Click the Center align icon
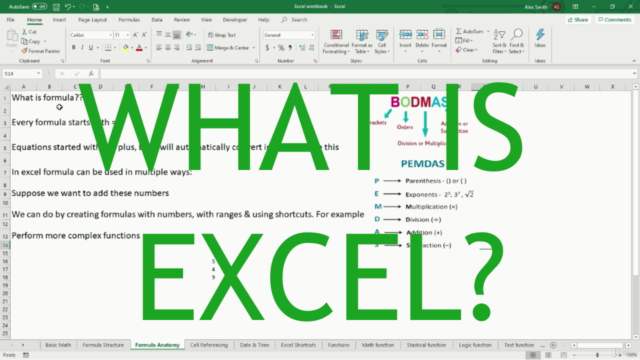The height and width of the screenshot is (360, 640). [x=168, y=48]
